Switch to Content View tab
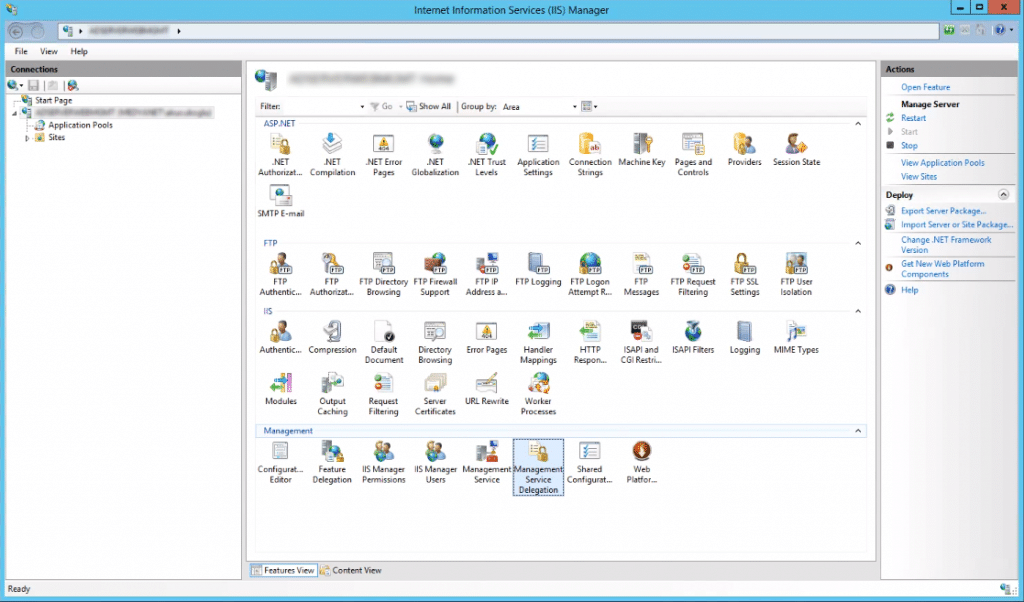The image size is (1024, 602). tap(351, 570)
